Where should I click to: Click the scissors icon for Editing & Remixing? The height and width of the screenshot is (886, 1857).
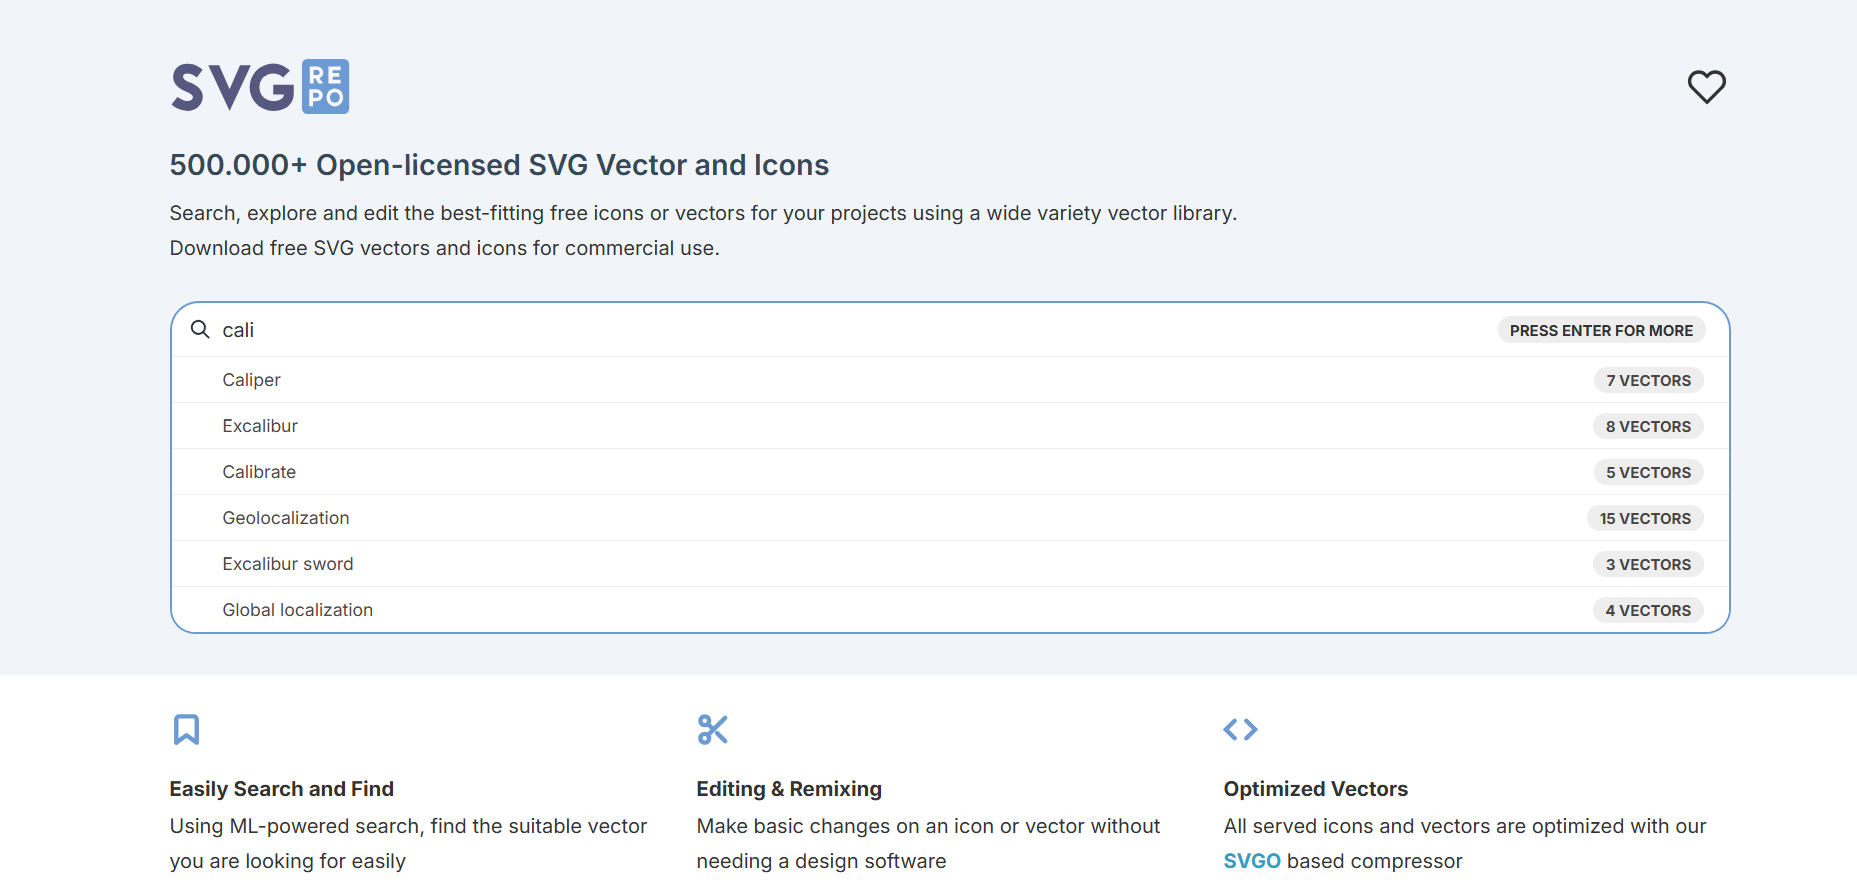tap(712, 730)
